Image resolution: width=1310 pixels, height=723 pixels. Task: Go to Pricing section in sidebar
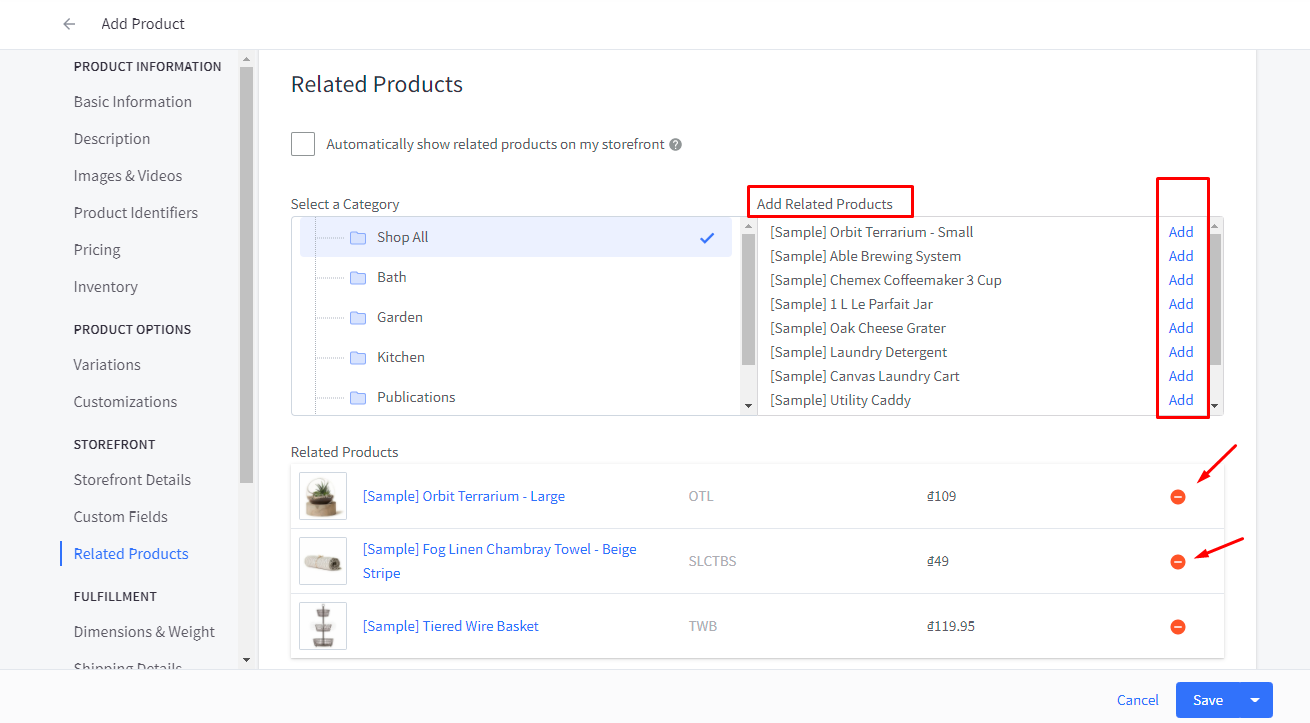coord(97,250)
